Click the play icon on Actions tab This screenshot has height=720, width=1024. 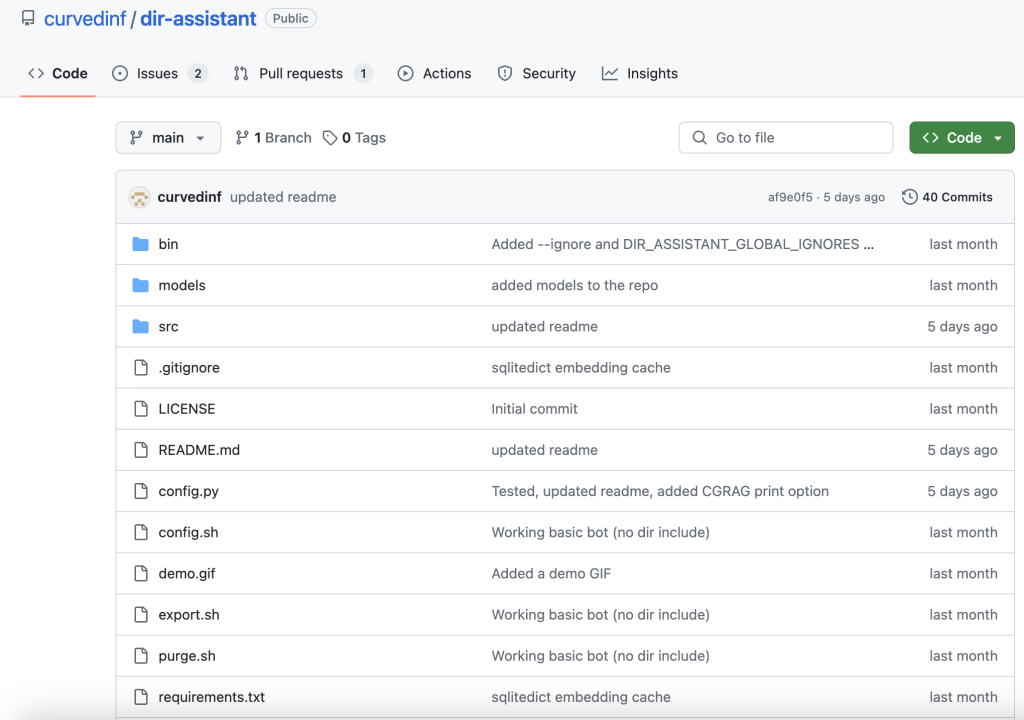(406, 73)
